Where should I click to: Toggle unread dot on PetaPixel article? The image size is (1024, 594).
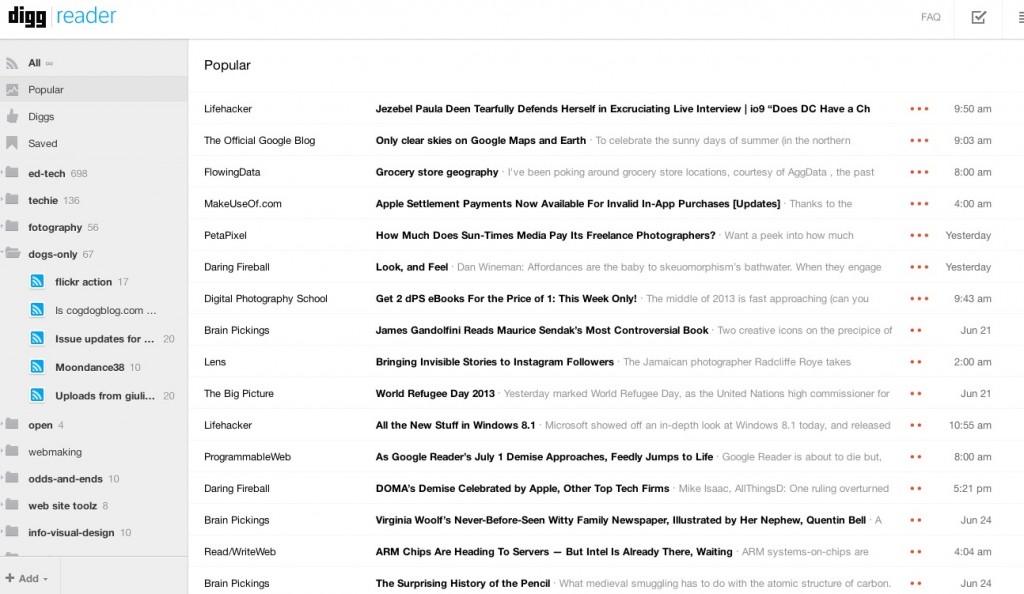917,235
